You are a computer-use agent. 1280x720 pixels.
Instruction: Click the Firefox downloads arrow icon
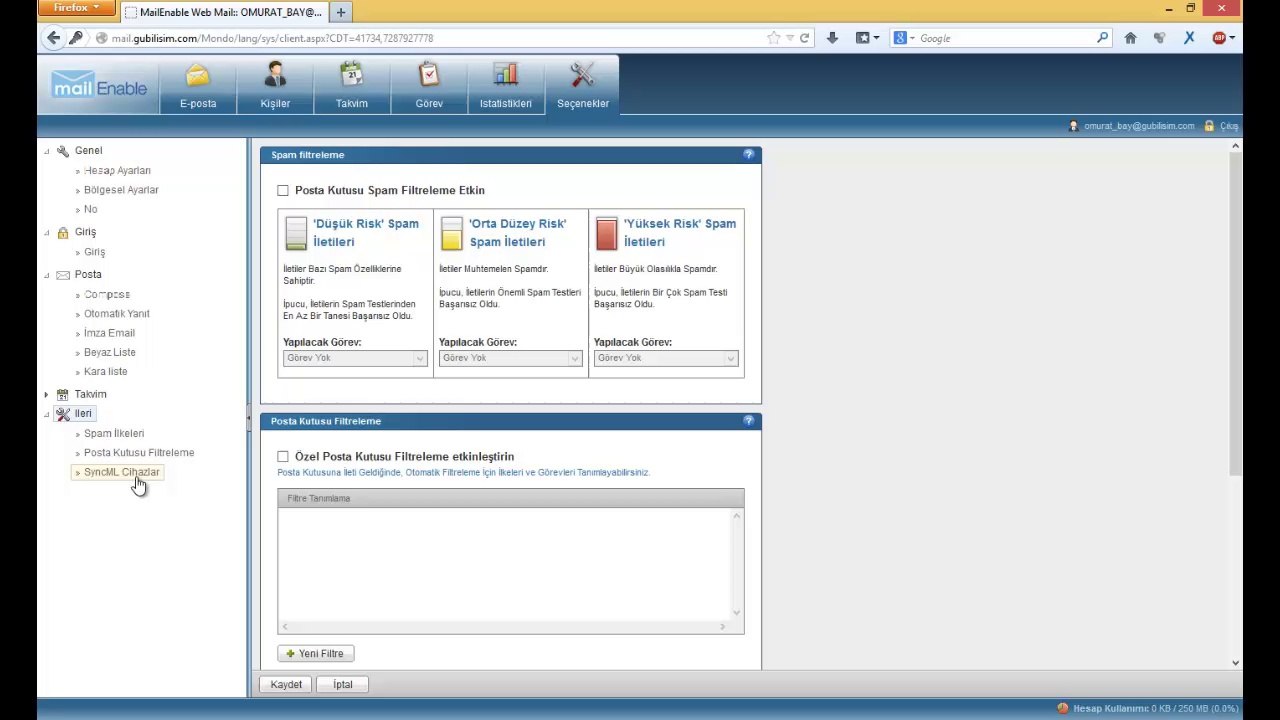point(832,38)
